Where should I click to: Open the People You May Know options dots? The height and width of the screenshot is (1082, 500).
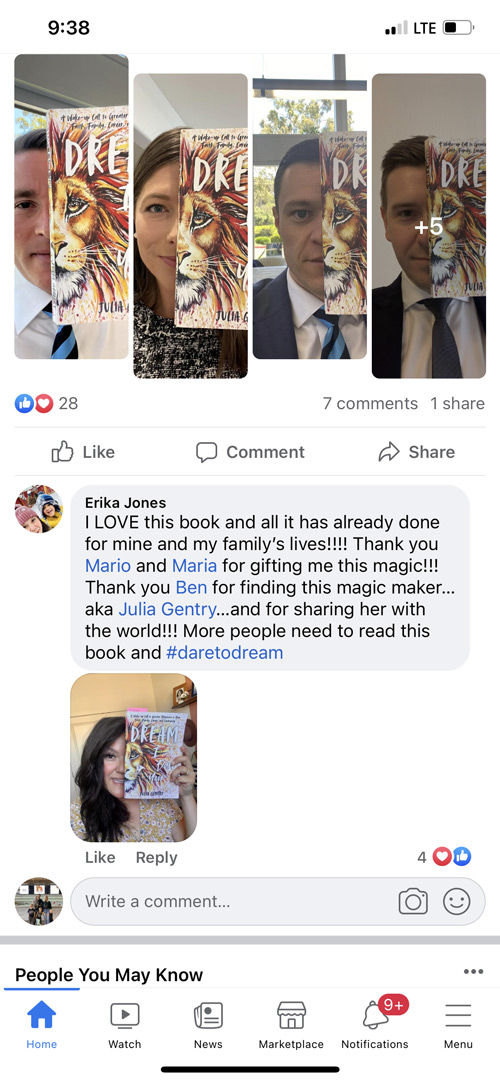point(473,972)
